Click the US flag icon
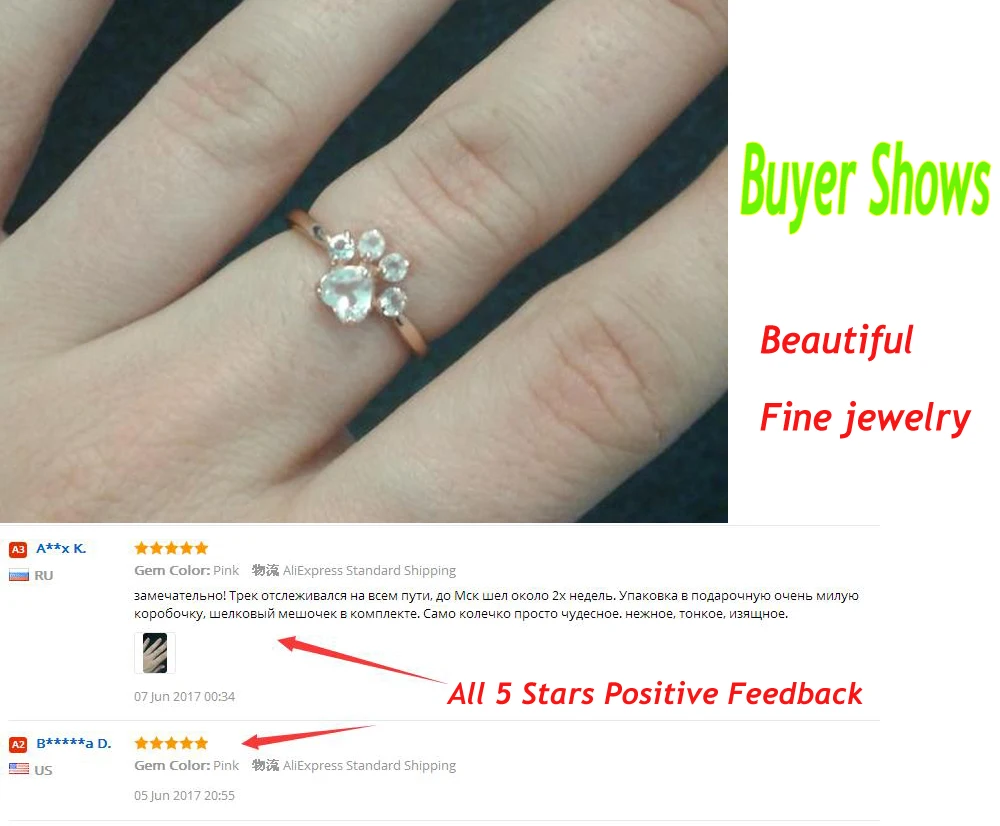This screenshot has height=826, width=1000. pos(18,769)
